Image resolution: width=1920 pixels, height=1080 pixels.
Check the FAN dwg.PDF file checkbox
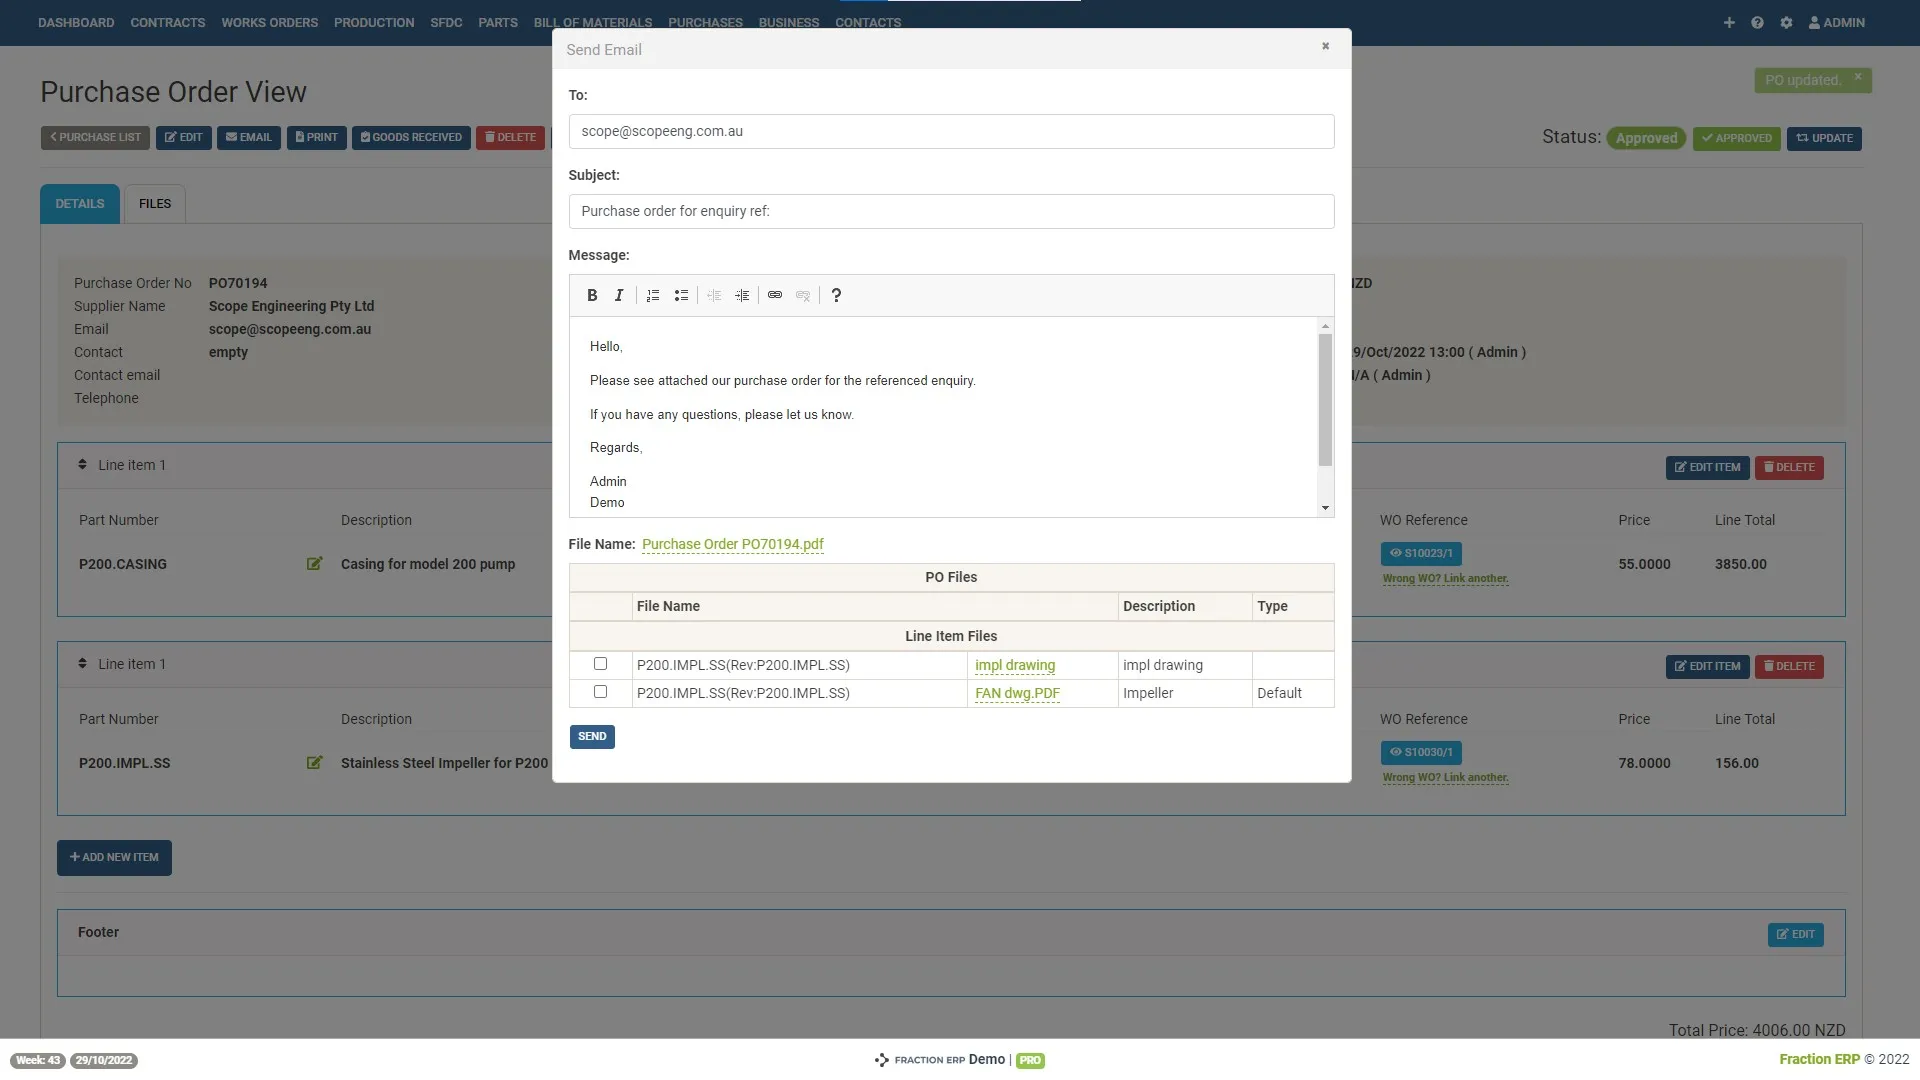[x=600, y=692]
